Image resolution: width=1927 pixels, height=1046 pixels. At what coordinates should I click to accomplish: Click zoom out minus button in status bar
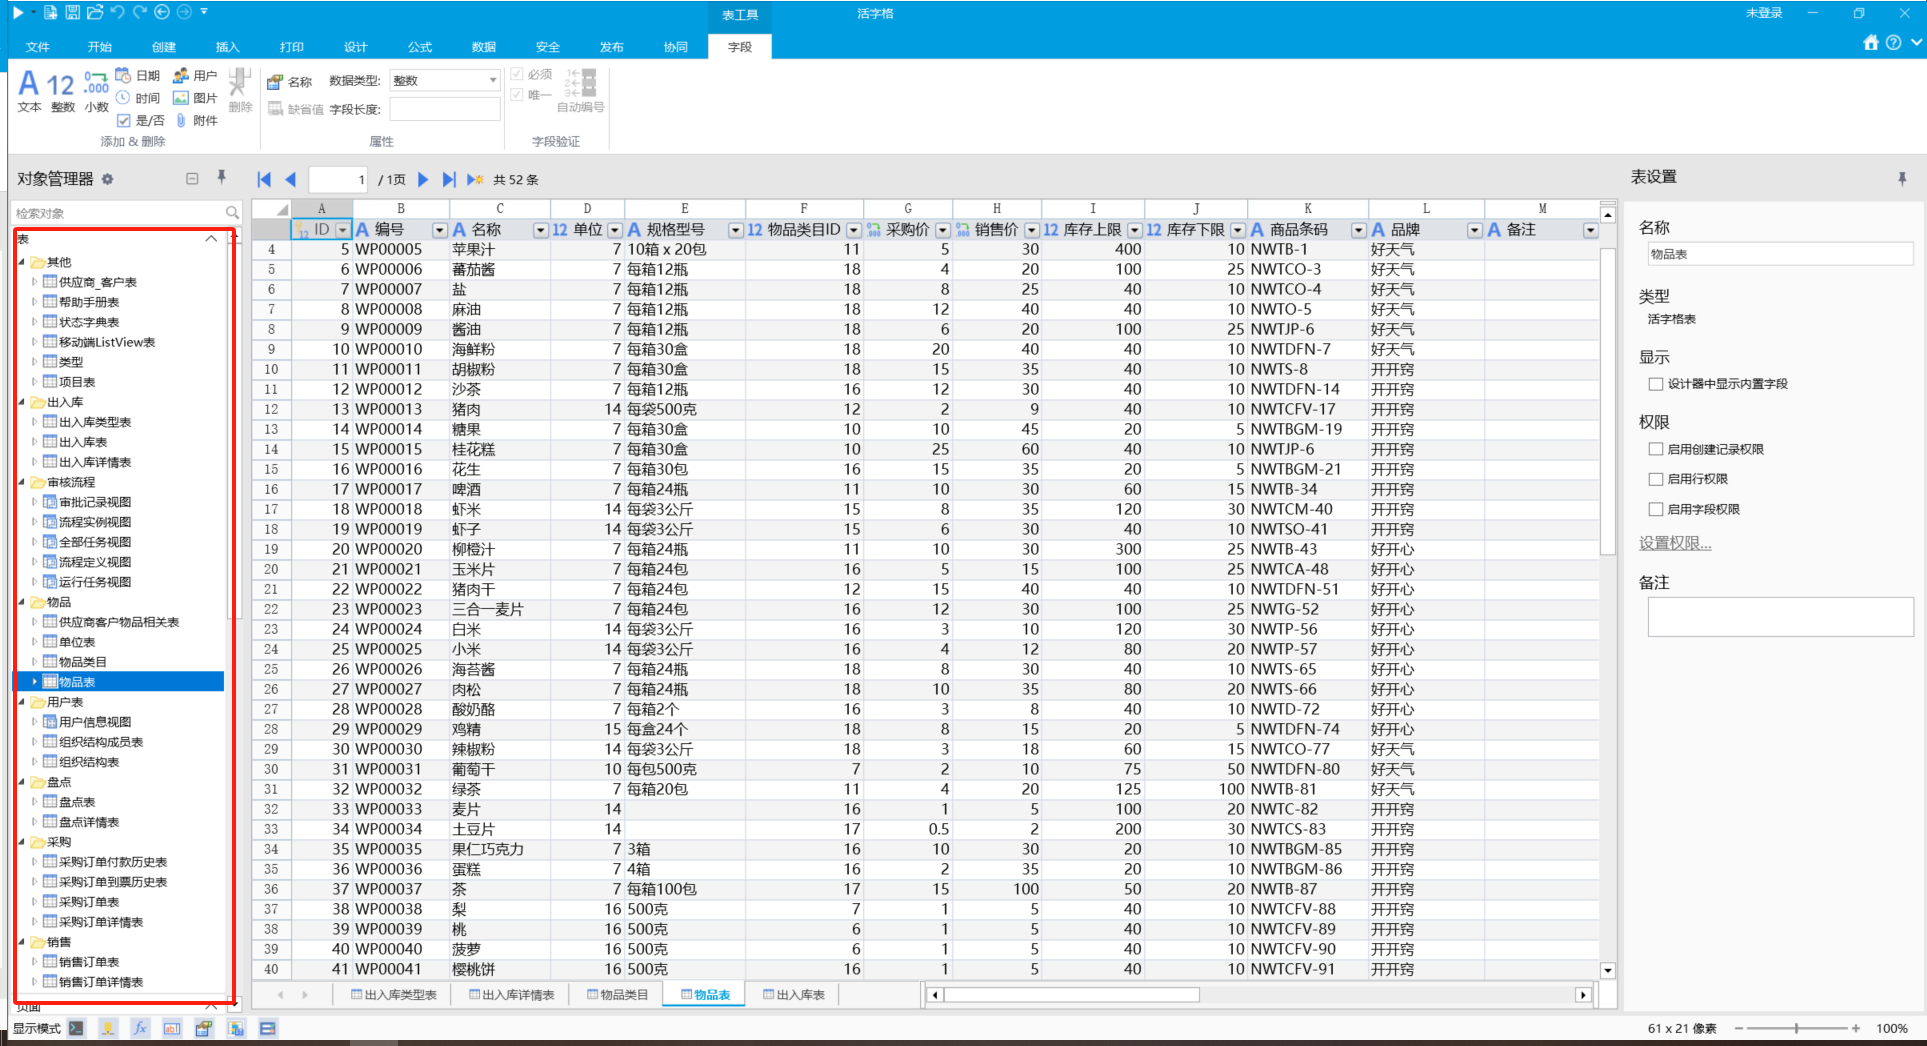pyautogui.click(x=1739, y=1028)
